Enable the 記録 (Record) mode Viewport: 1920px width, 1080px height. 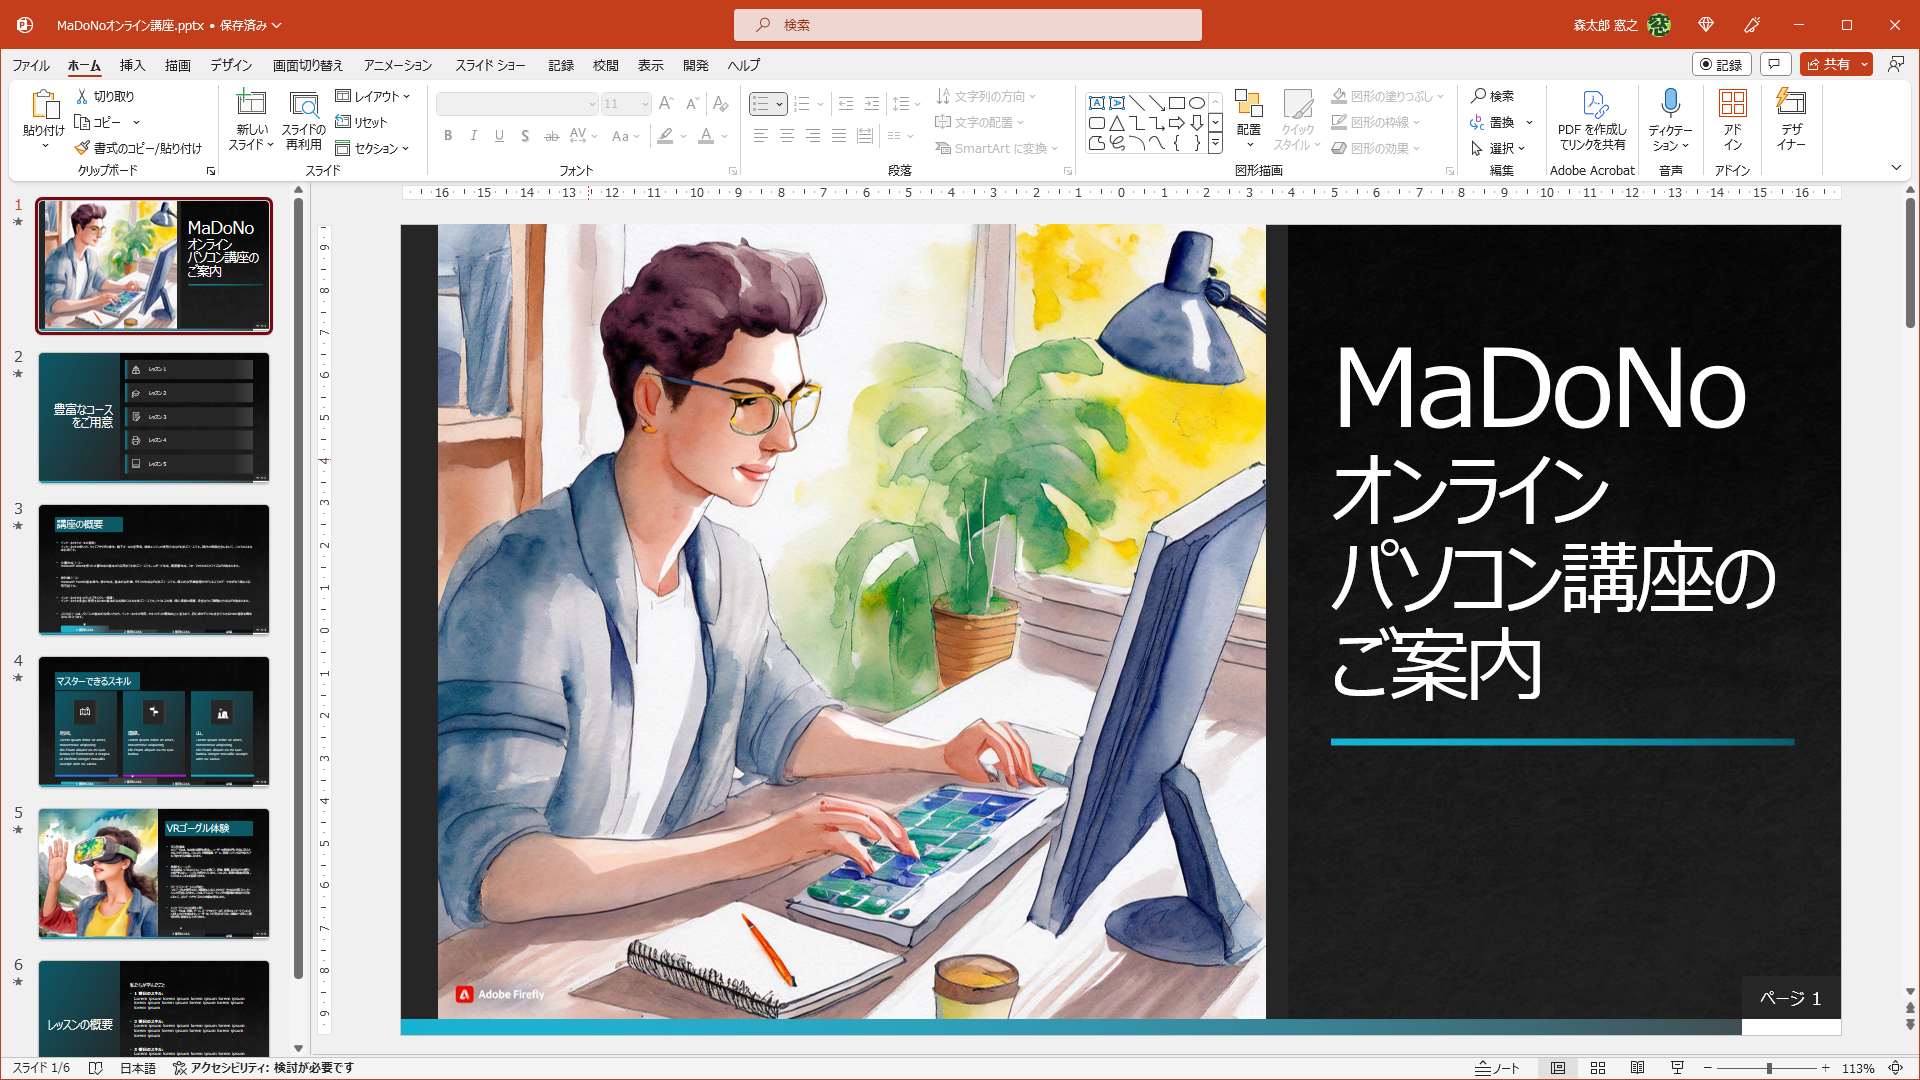point(1723,64)
